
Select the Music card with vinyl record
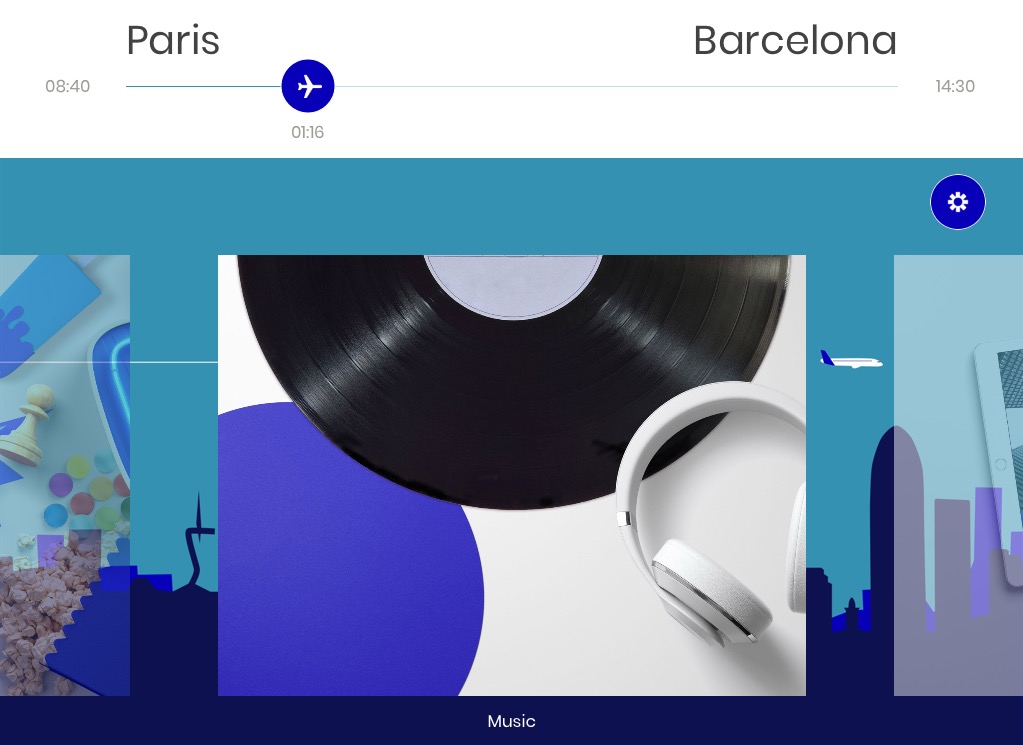512,475
